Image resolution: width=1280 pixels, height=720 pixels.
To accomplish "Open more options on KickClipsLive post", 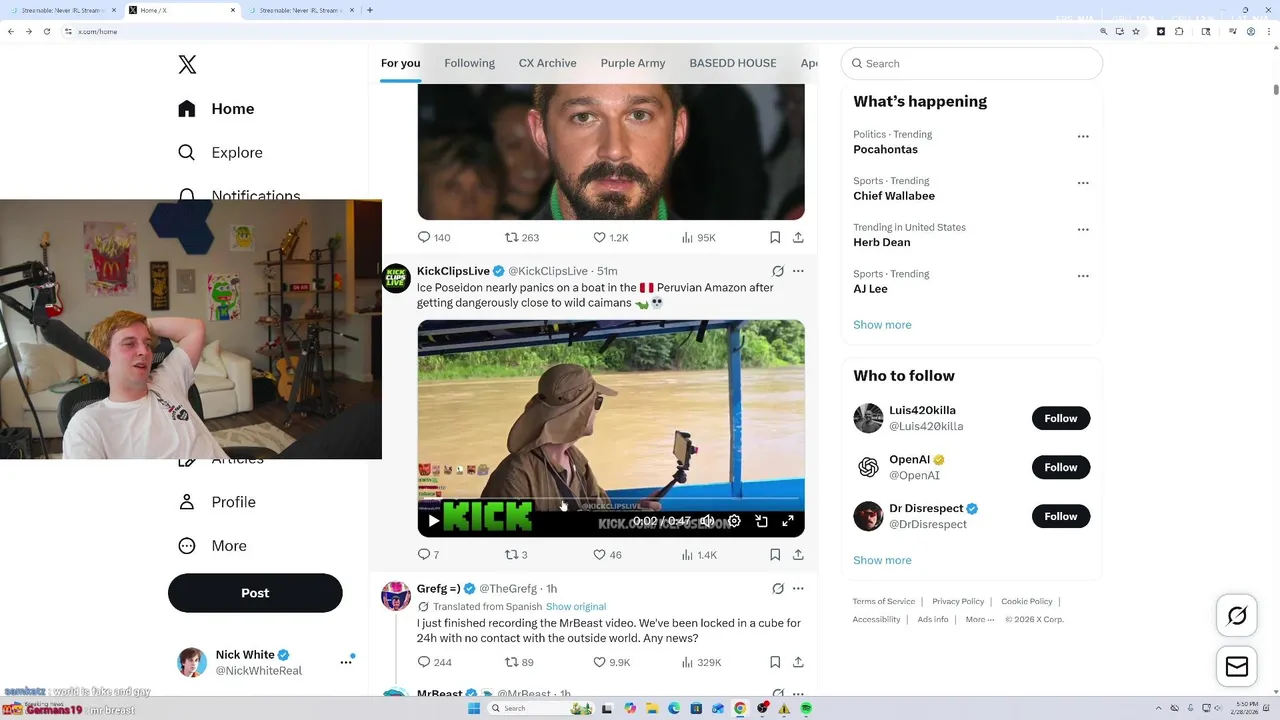I will [798, 271].
